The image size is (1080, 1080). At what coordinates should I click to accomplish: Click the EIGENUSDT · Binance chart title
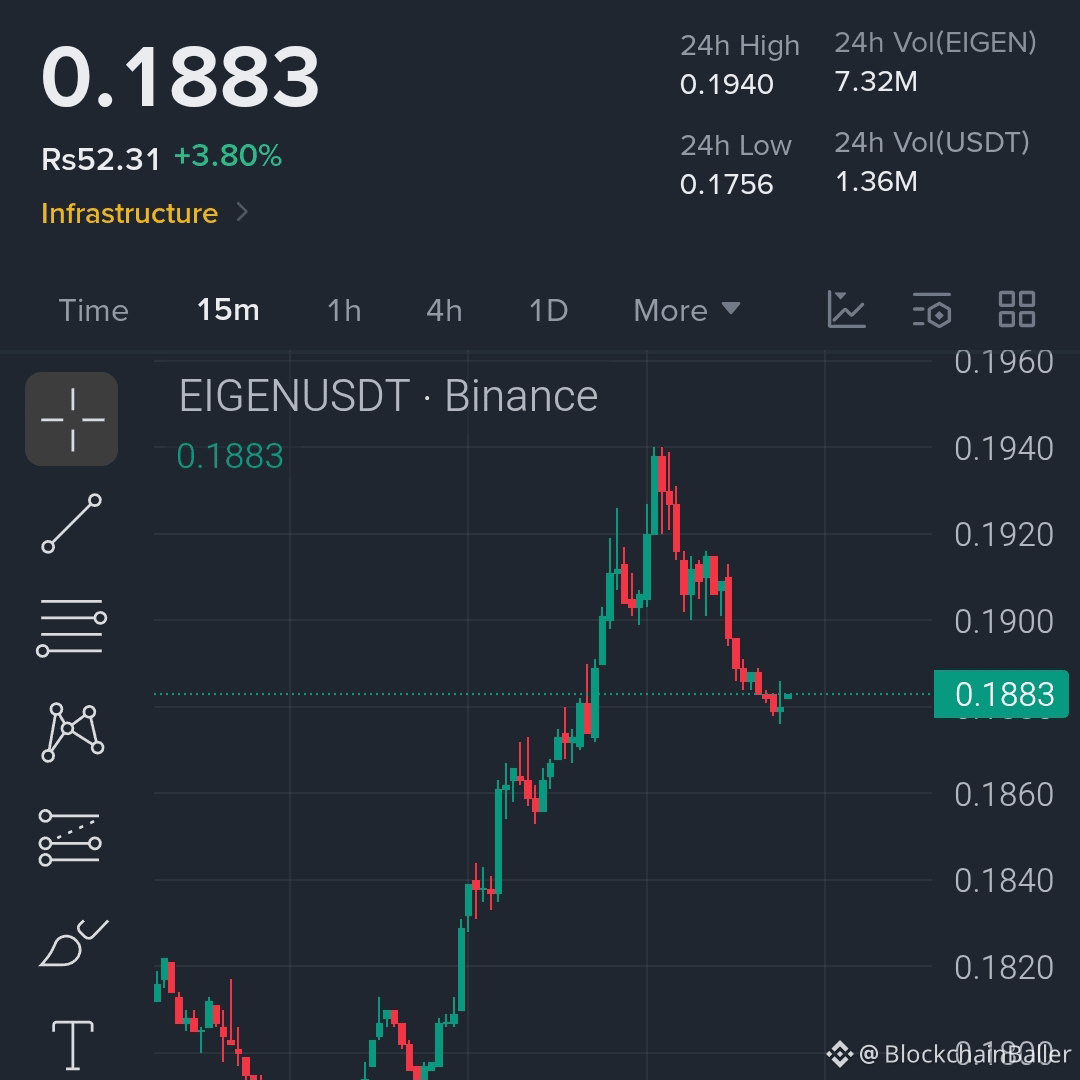388,396
